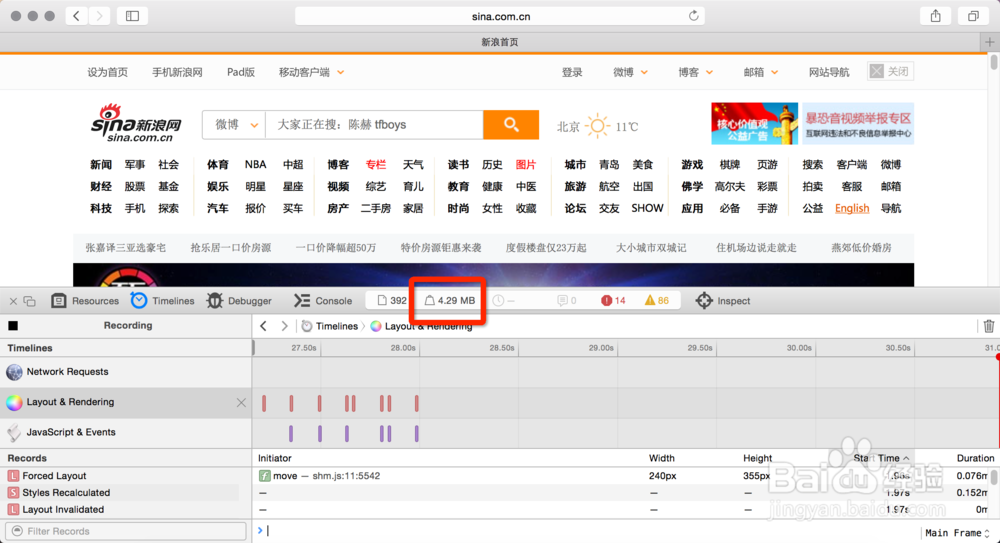The image size is (1000, 543).
Task: Click the Initiator column header
Action: click(x=275, y=458)
